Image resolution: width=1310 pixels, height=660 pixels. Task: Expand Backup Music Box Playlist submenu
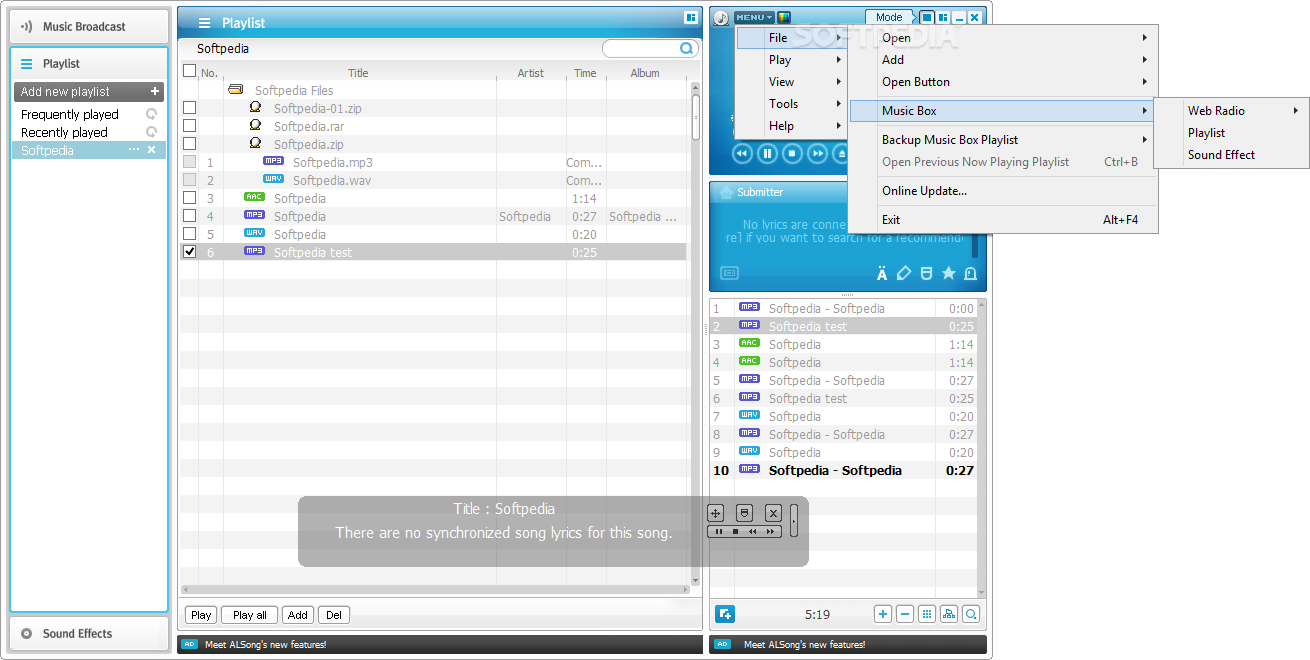[1003, 140]
